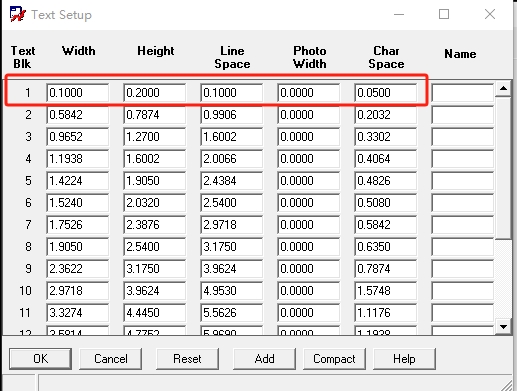Click Add to create text block
The image size is (517, 391).
[264, 359]
